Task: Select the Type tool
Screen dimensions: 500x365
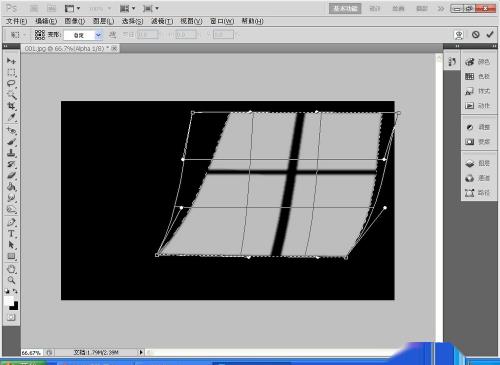Action: tap(11, 234)
